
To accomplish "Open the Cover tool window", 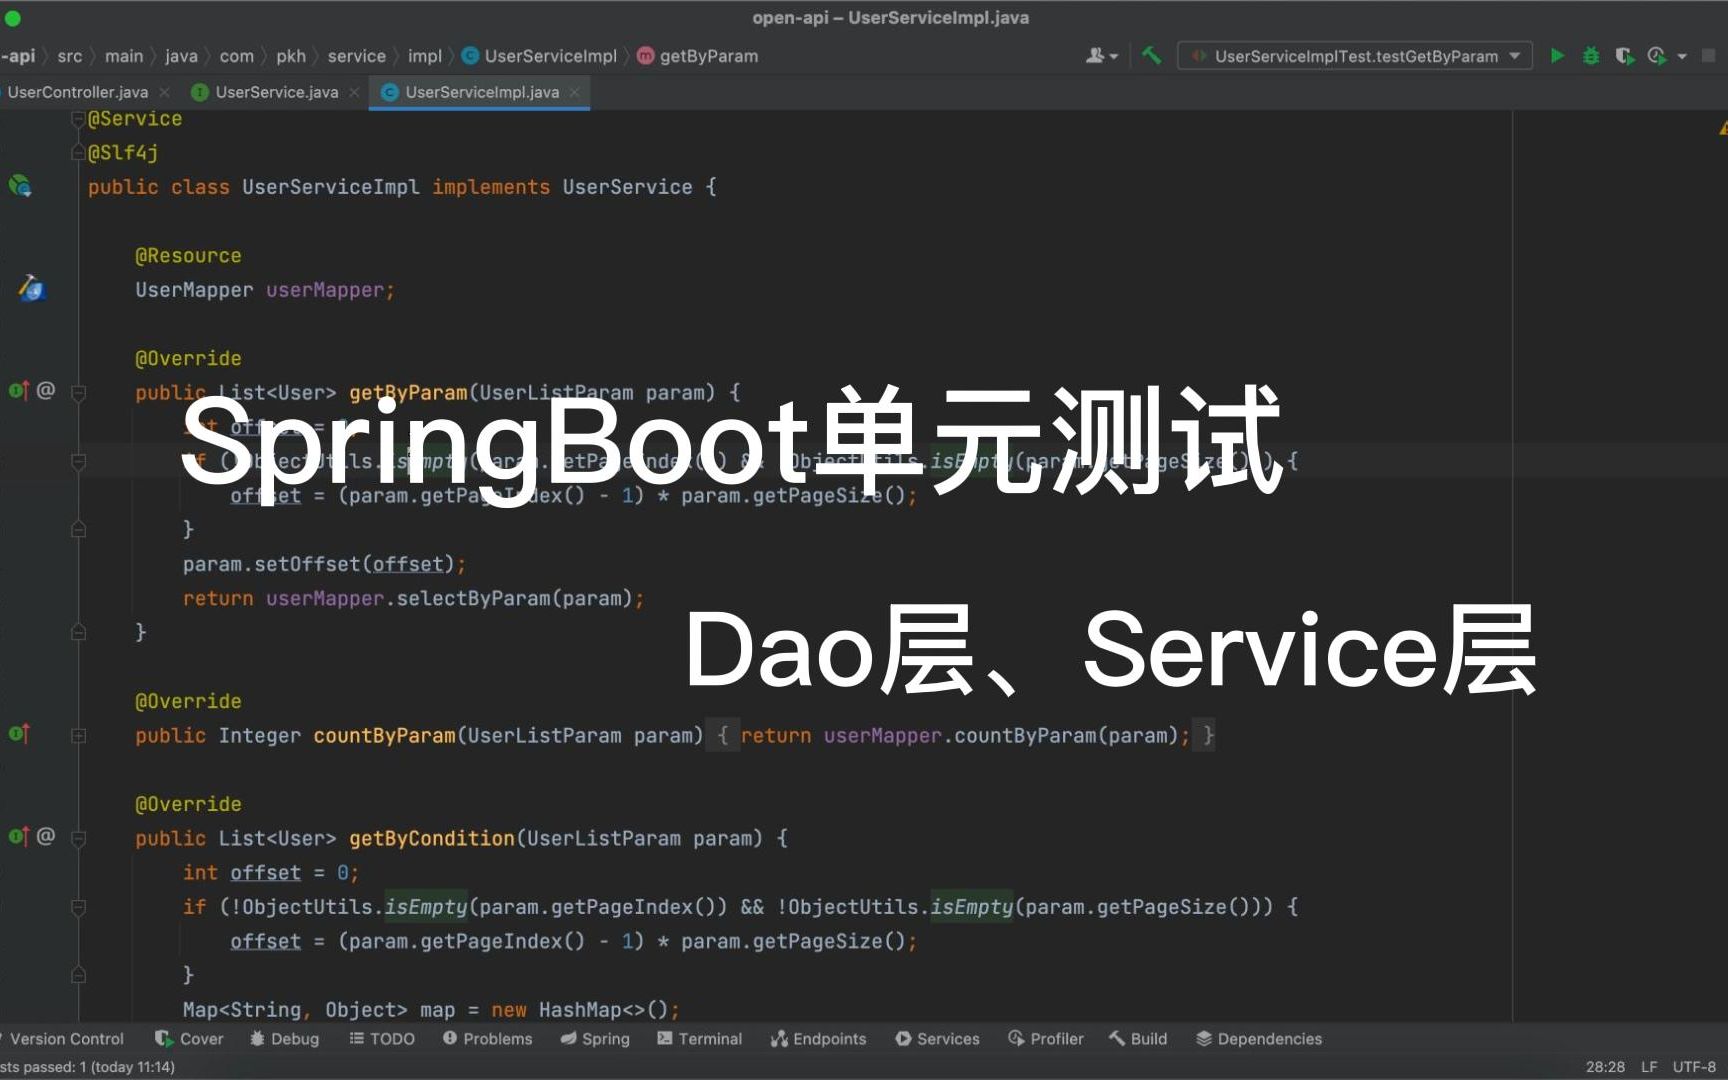I will click(189, 1039).
